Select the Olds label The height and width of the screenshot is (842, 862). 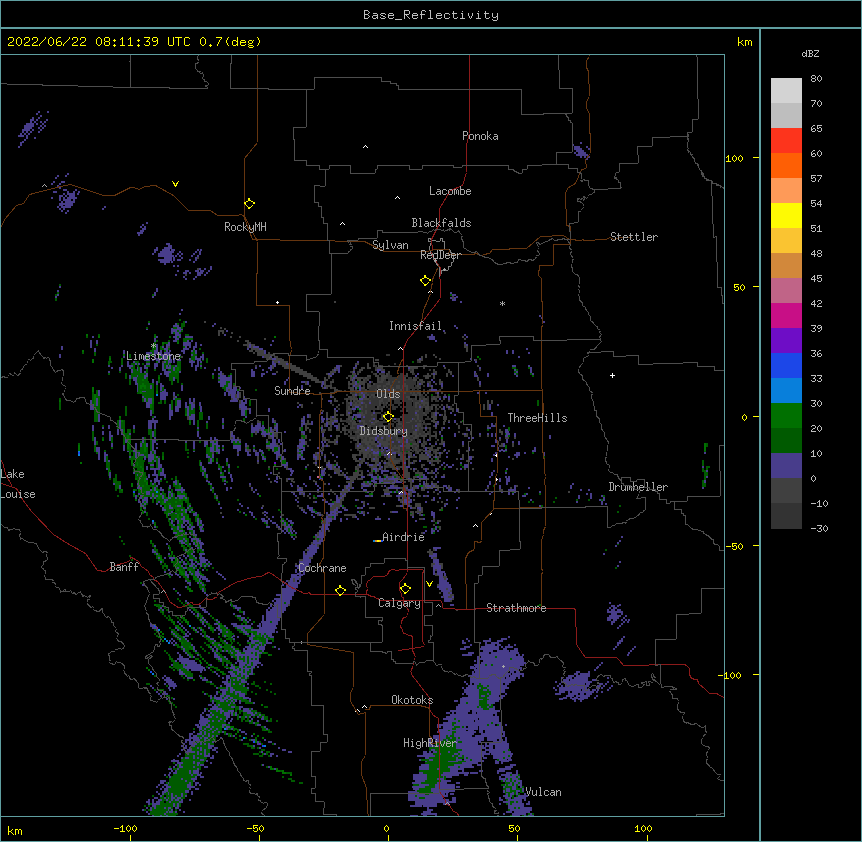tap(388, 394)
